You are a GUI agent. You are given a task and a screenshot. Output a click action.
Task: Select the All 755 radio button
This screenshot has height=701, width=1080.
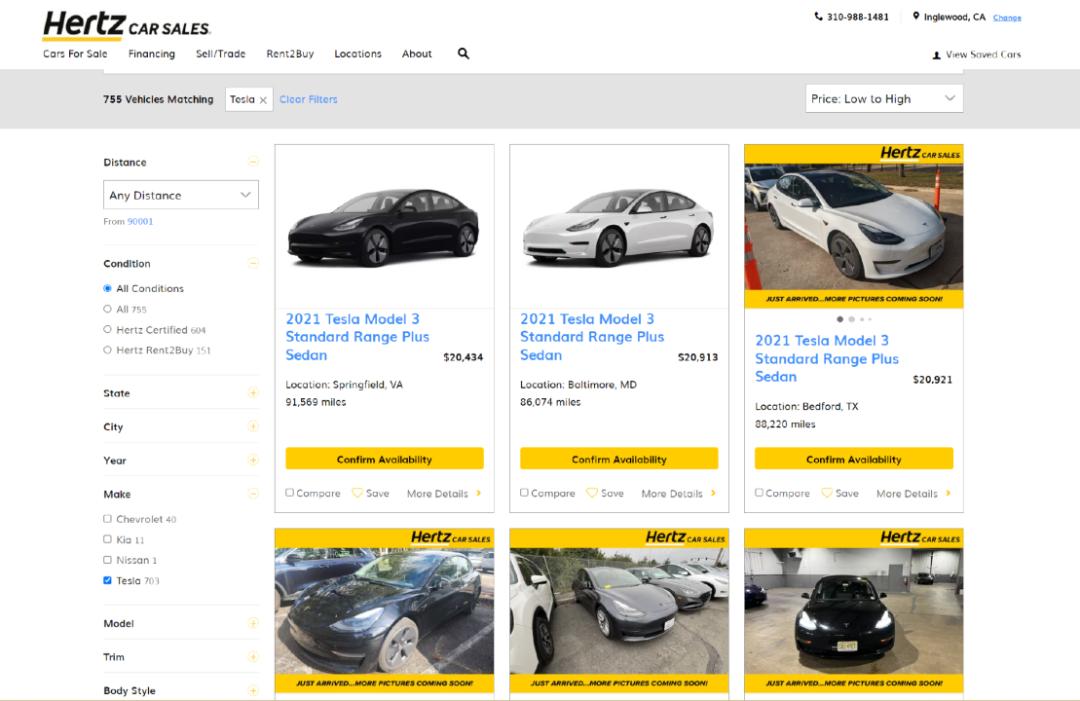pos(107,309)
